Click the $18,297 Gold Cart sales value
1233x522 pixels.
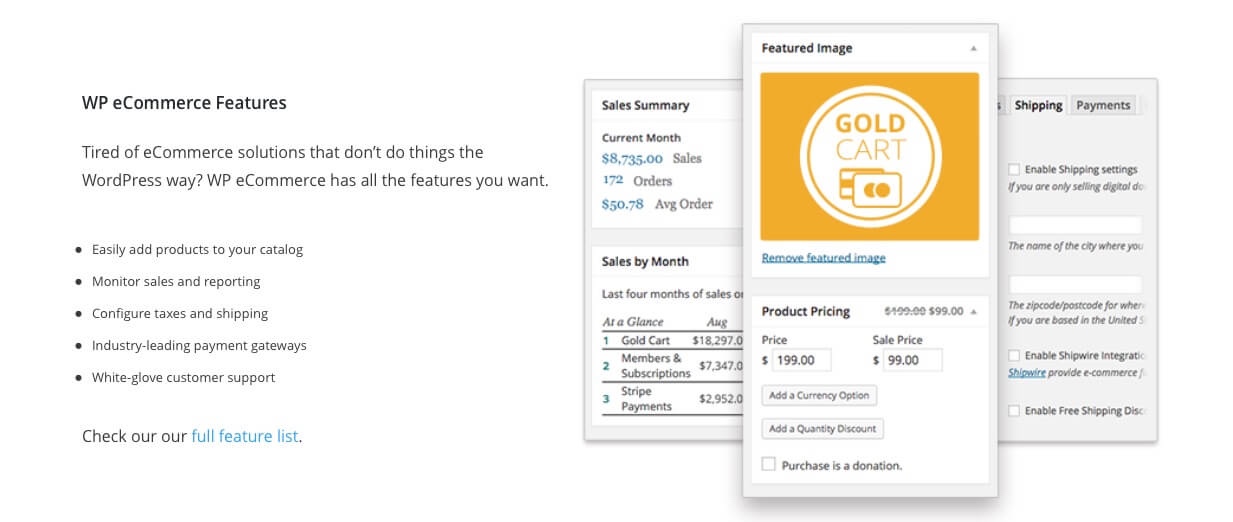pyautogui.click(x=718, y=341)
